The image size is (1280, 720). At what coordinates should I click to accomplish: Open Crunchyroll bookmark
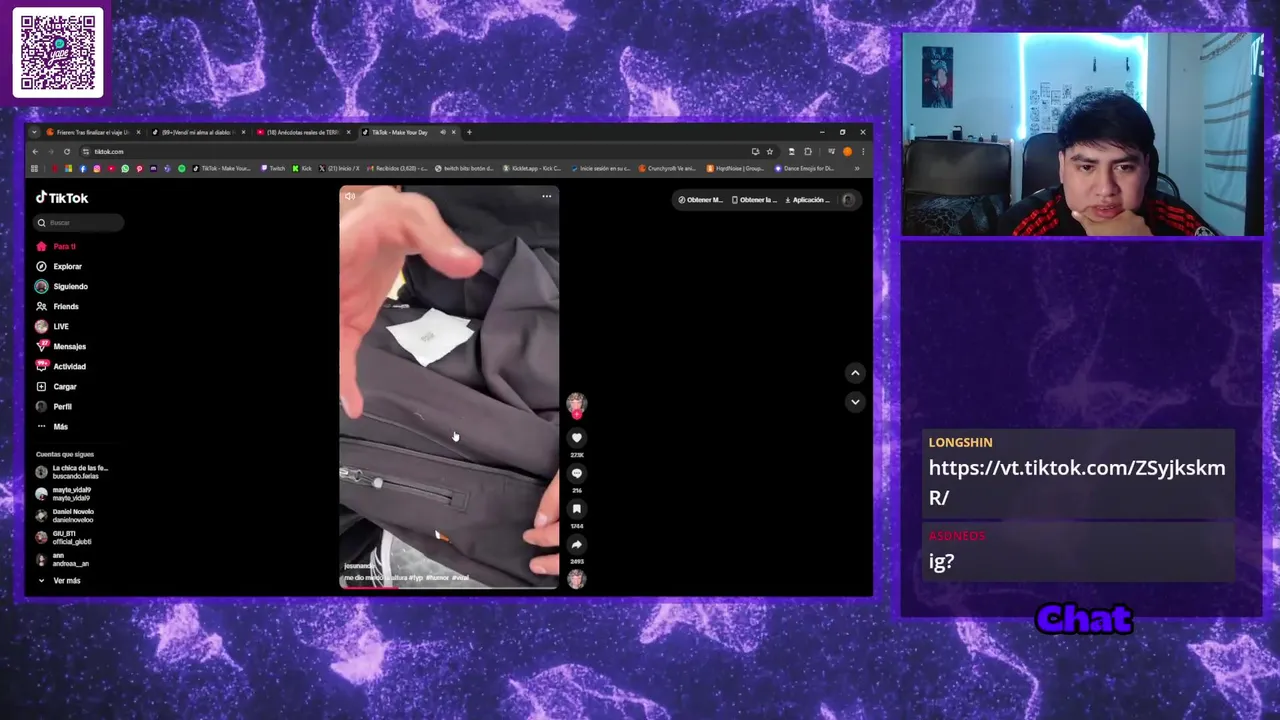tap(666, 168)
